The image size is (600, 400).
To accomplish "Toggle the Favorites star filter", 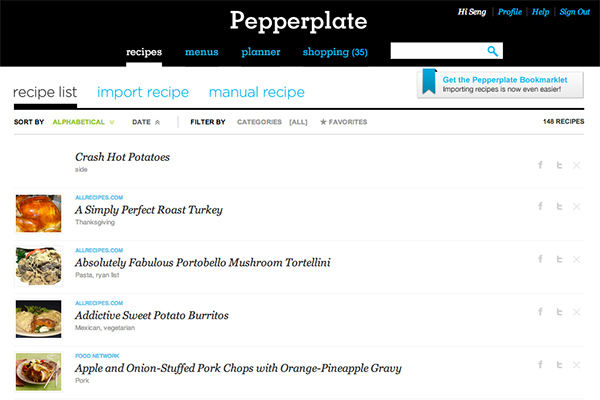I will [343, 122].
